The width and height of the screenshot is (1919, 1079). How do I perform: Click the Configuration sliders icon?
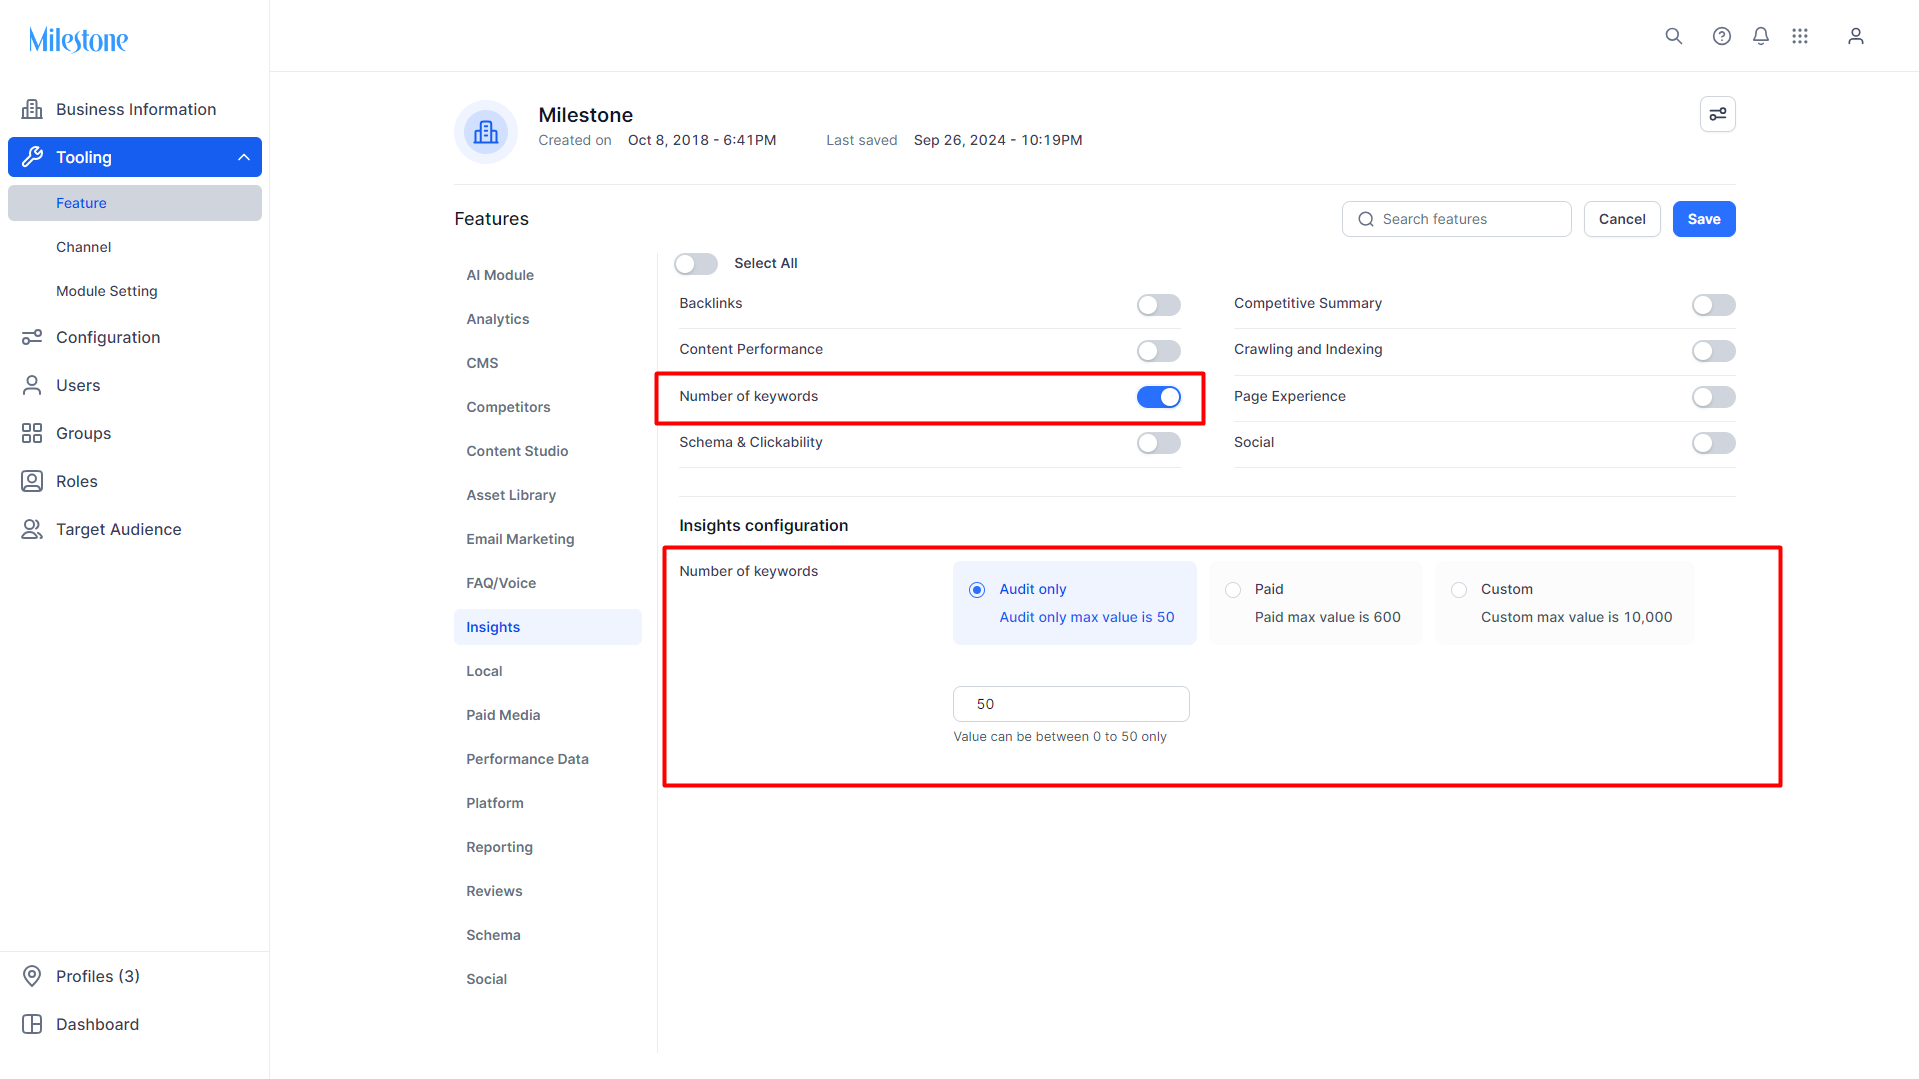(x=32, y=337)
